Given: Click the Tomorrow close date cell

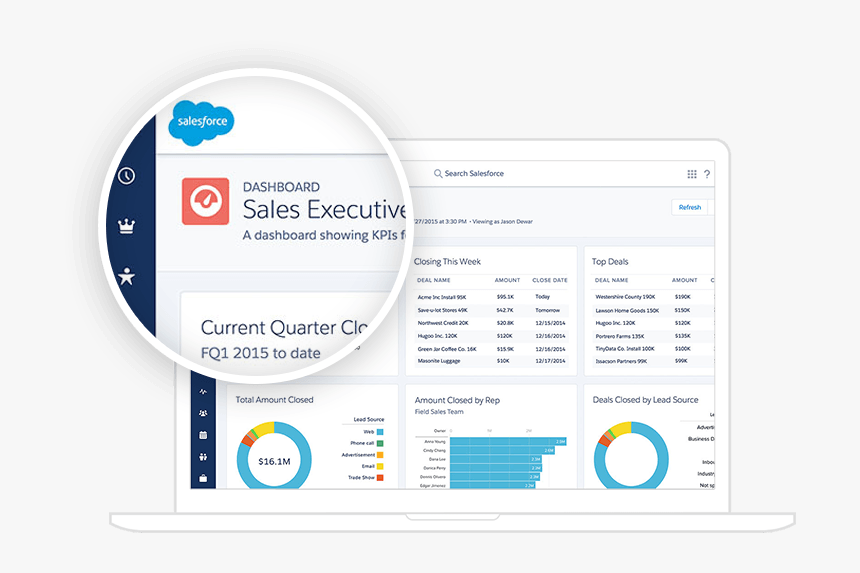Looking at the screenshot, I should 547,310.
